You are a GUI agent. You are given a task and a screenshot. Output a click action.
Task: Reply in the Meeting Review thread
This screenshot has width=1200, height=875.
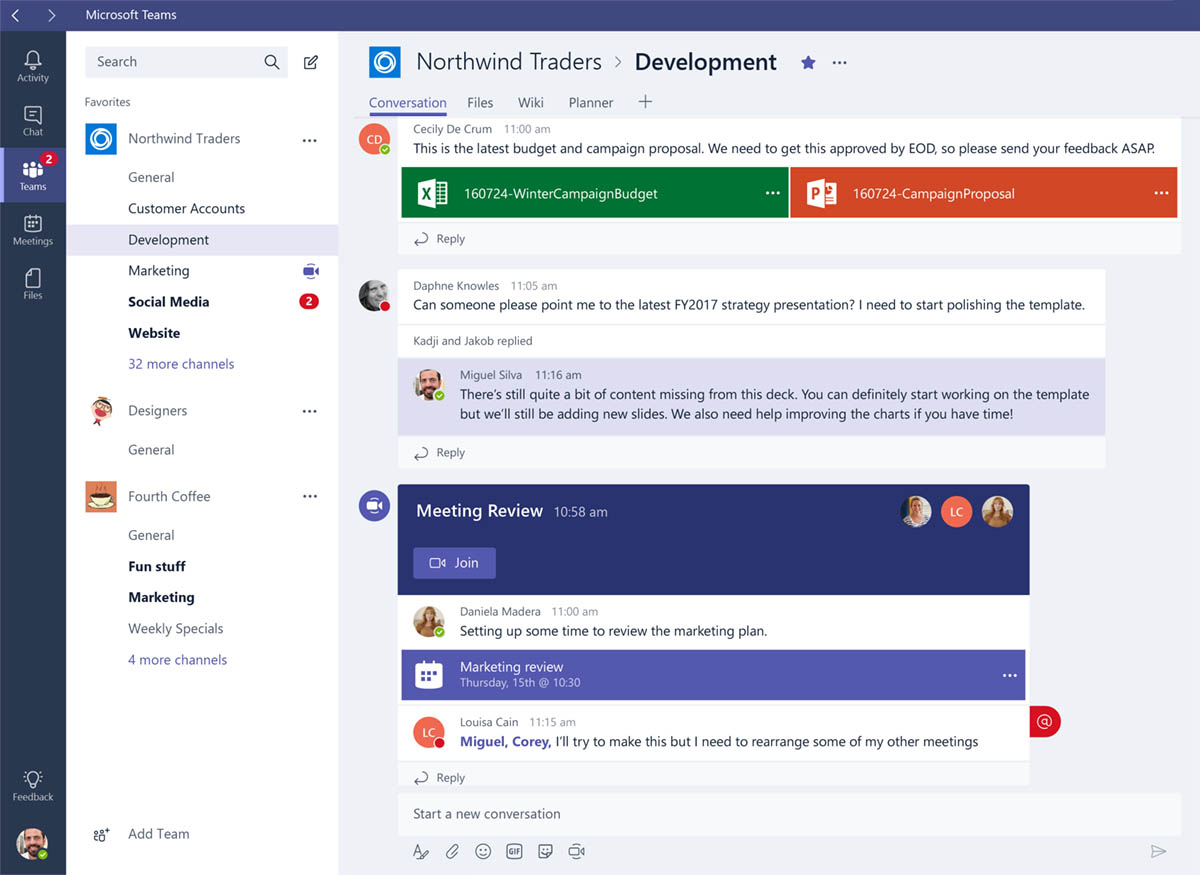pyautogui.click(x=440, y=778)
